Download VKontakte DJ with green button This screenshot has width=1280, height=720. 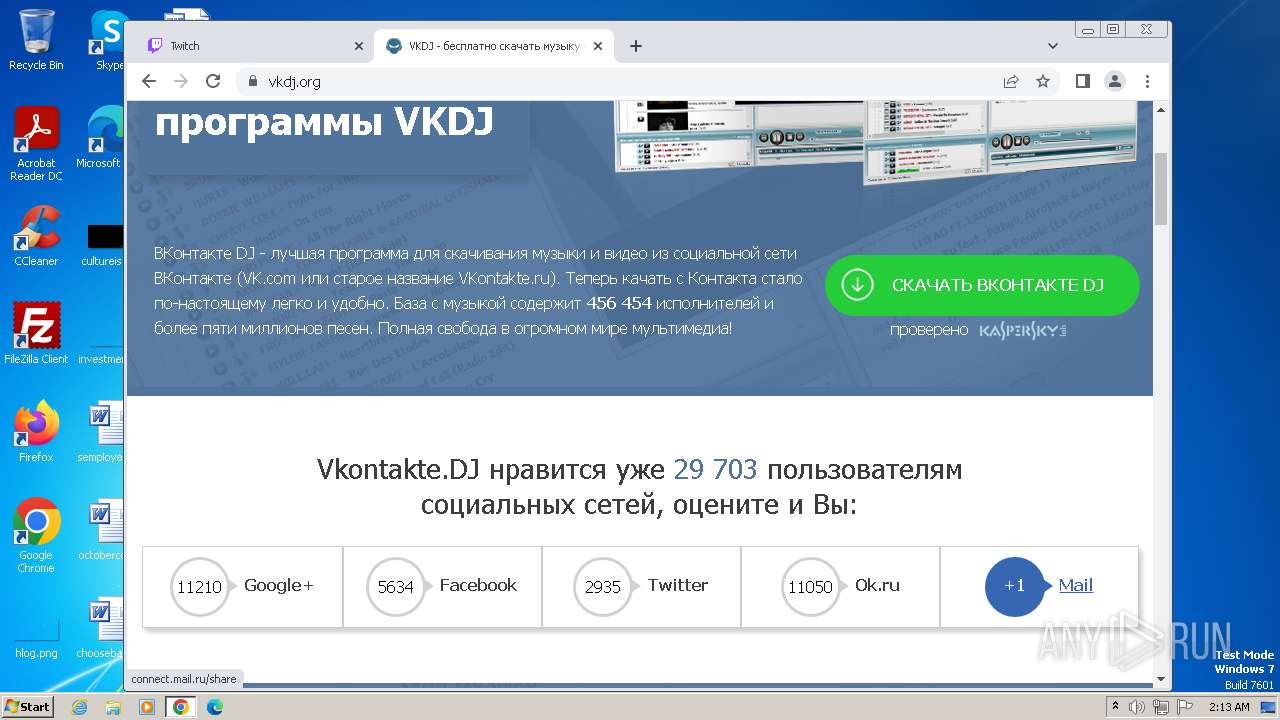tap(982, 285)
